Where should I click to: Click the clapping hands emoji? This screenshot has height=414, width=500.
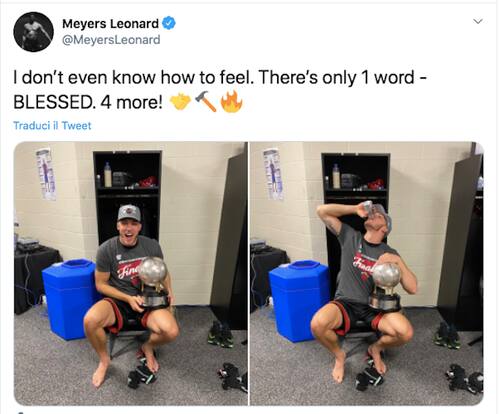(180, 102)
